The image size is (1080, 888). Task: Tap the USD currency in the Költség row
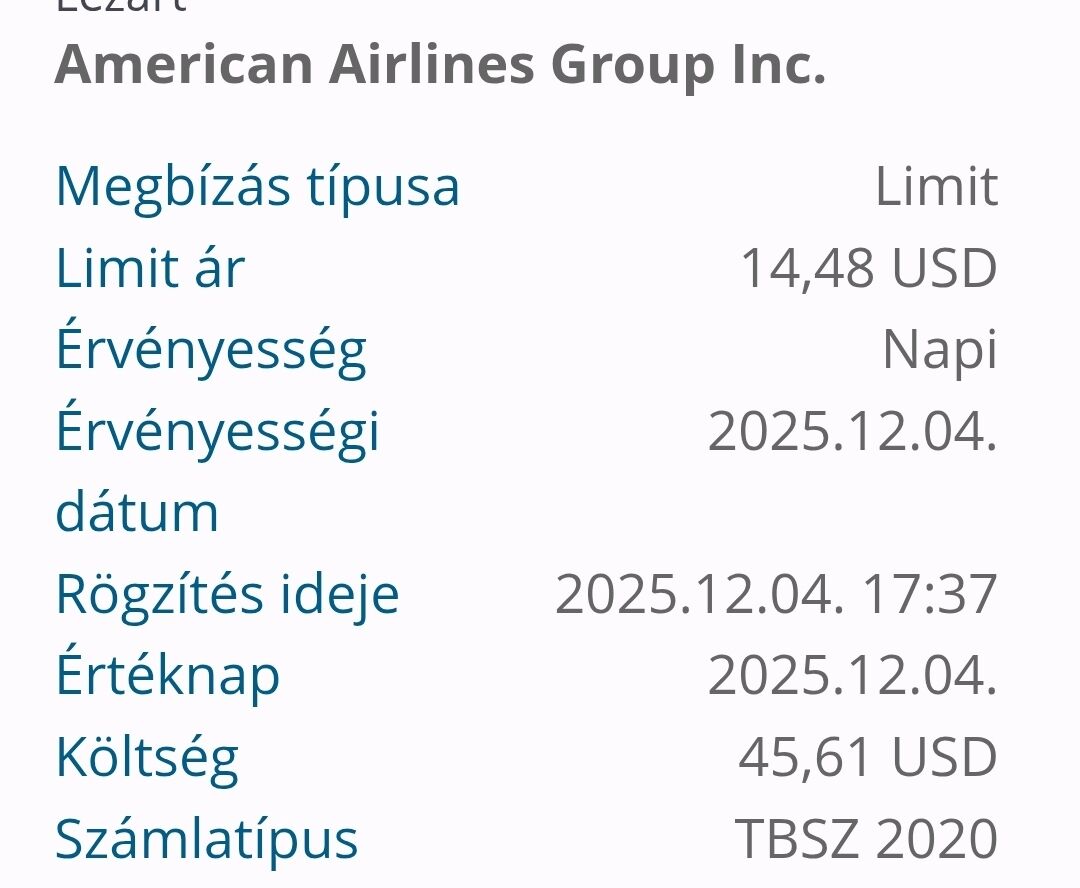(x=944, y=758)
